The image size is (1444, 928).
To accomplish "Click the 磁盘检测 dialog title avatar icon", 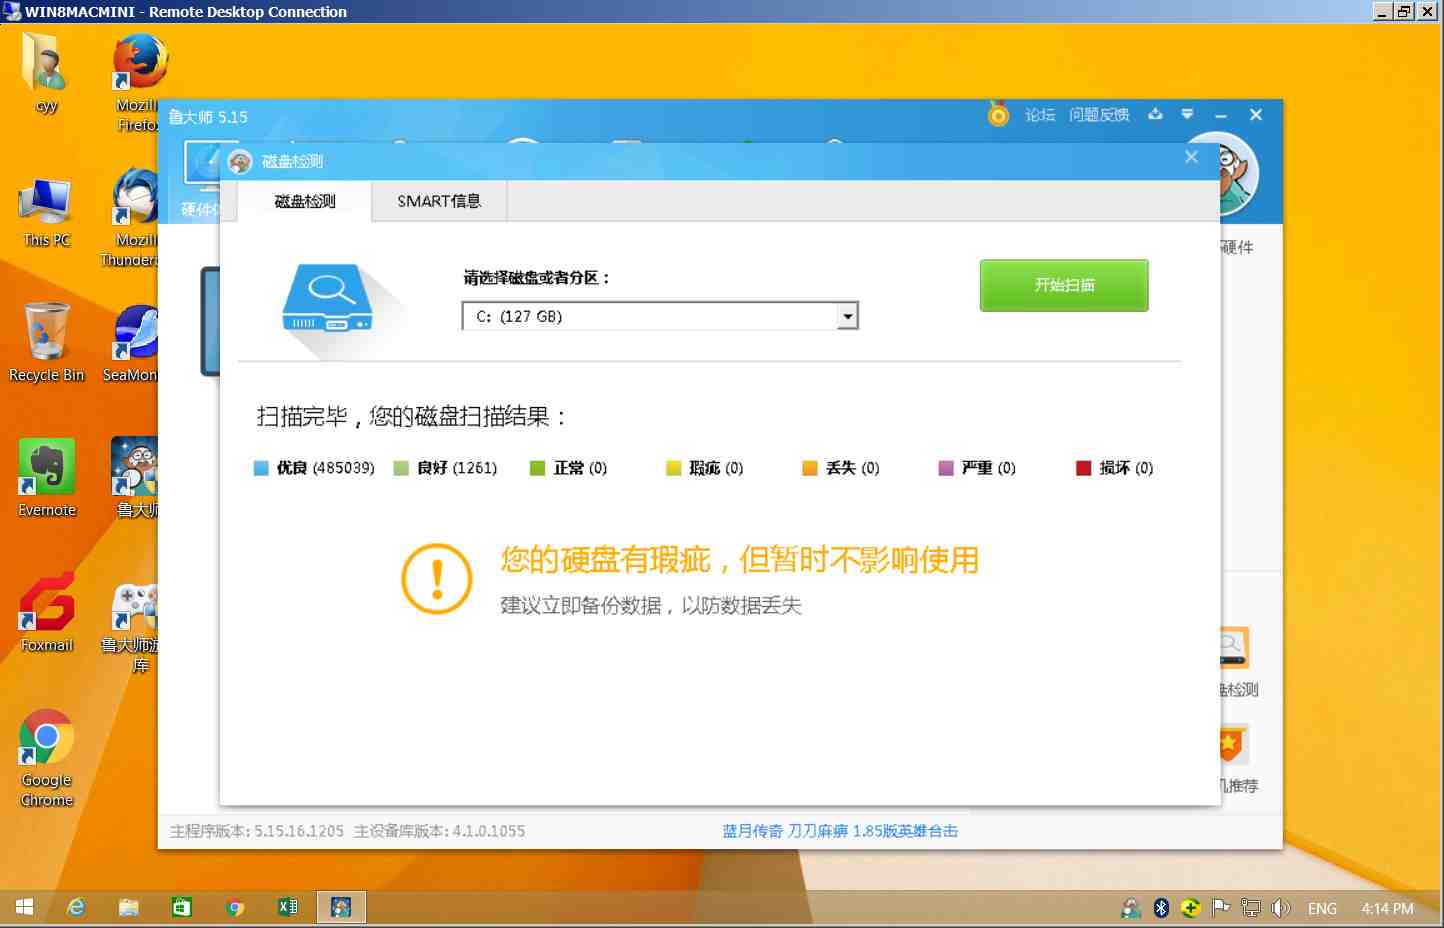I will click(x=240, y=162).
